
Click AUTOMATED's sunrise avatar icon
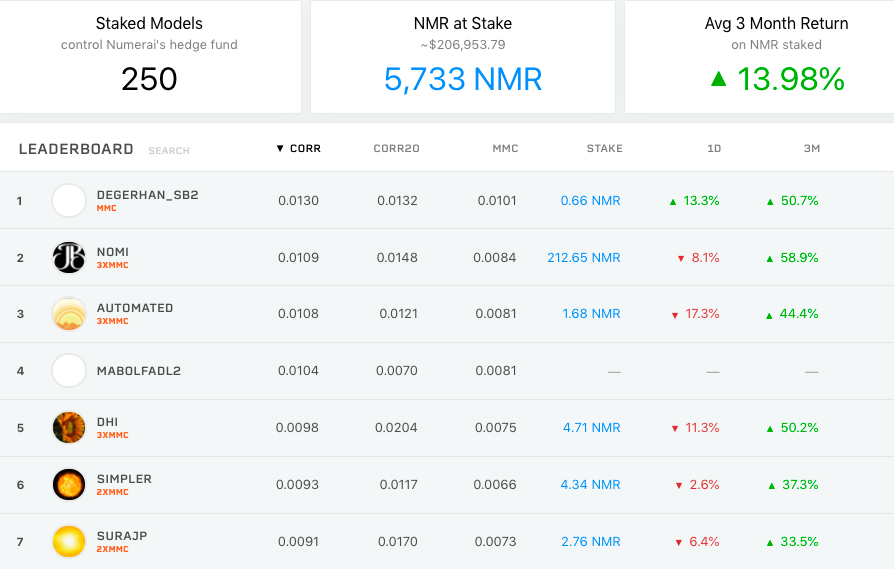point(69,314)
